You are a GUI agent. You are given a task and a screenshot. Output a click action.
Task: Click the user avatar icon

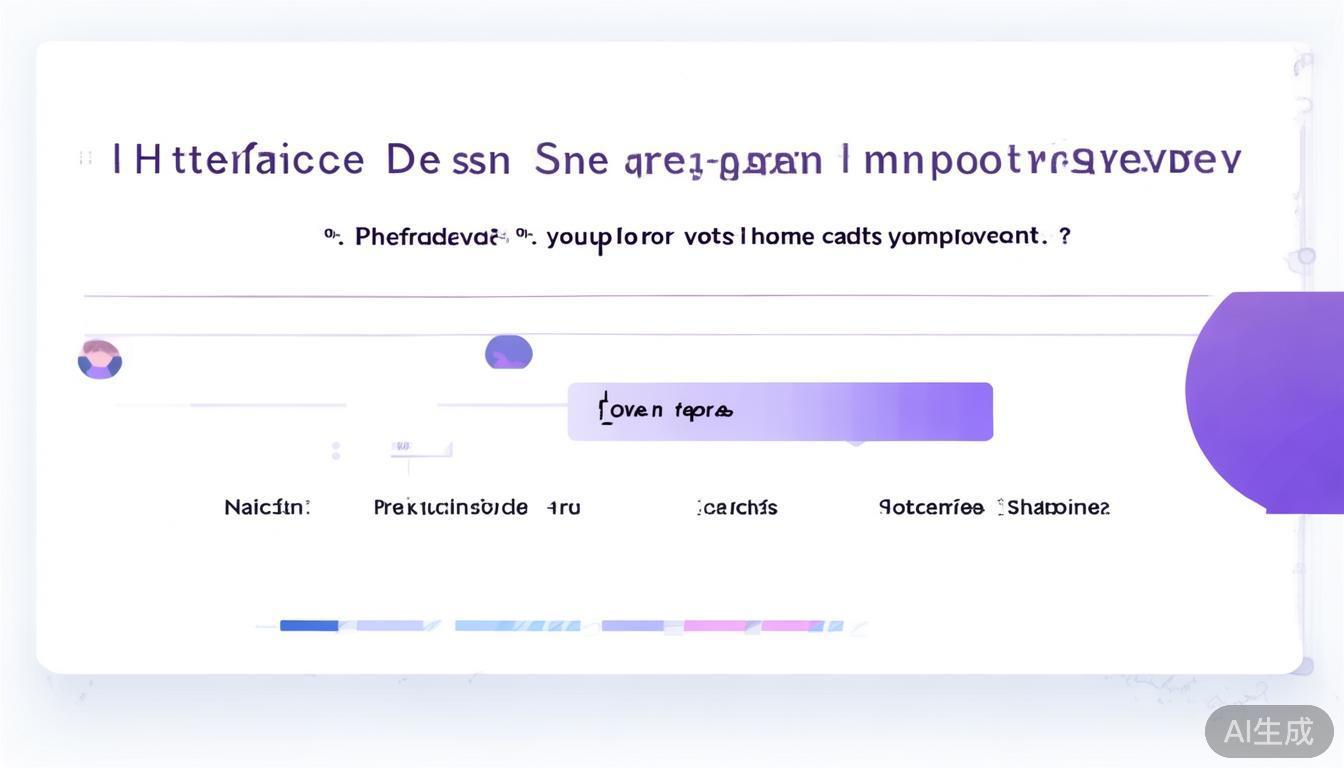coord(100,360)
